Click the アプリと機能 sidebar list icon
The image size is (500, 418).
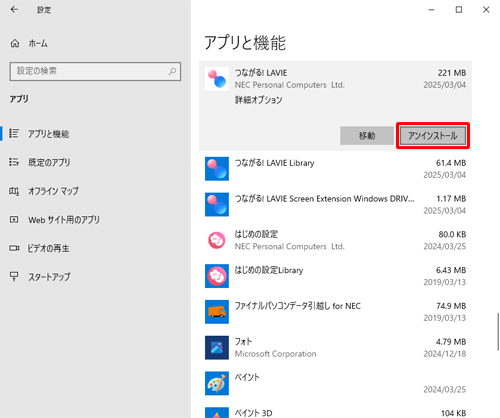pyautogui.click(x=14, y=133)
